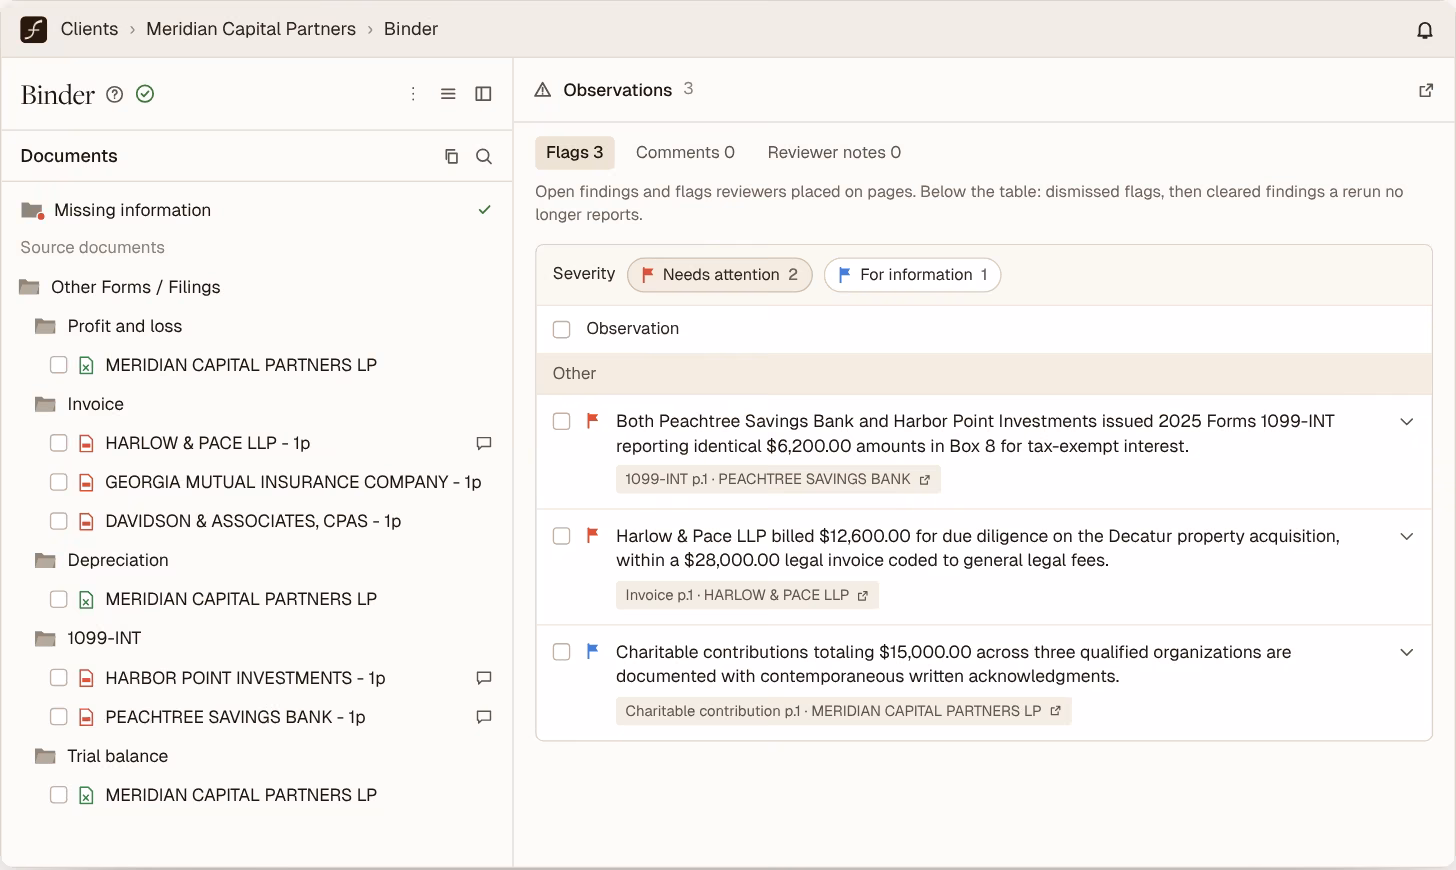Click red flag on Peachtree observation

[x=592, y=421]
